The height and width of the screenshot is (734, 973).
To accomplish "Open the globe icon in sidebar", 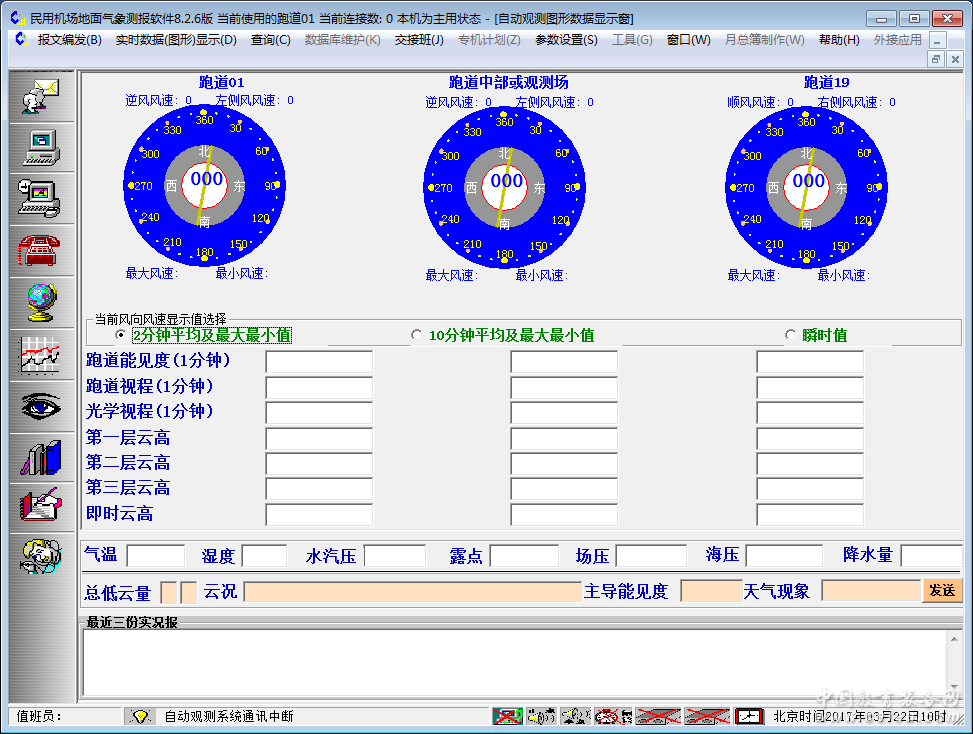I will (41, 302).
